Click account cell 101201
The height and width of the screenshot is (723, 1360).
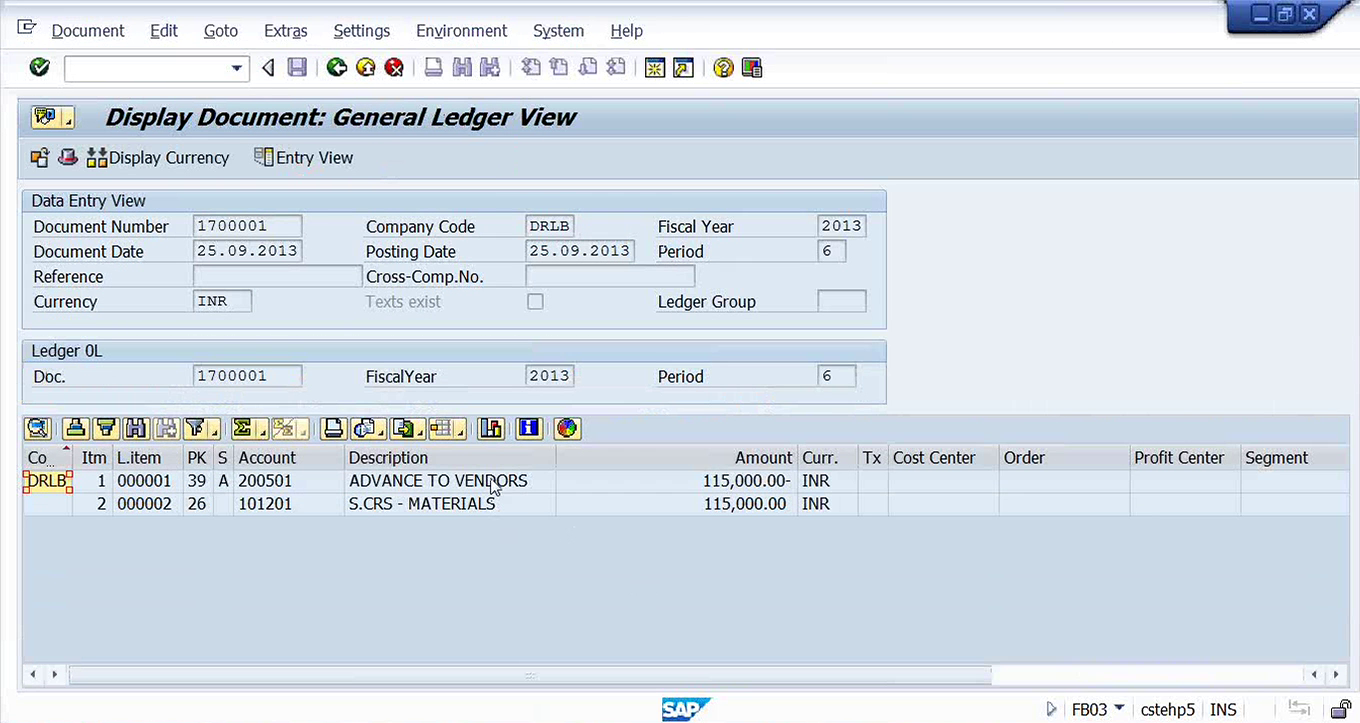288,504
